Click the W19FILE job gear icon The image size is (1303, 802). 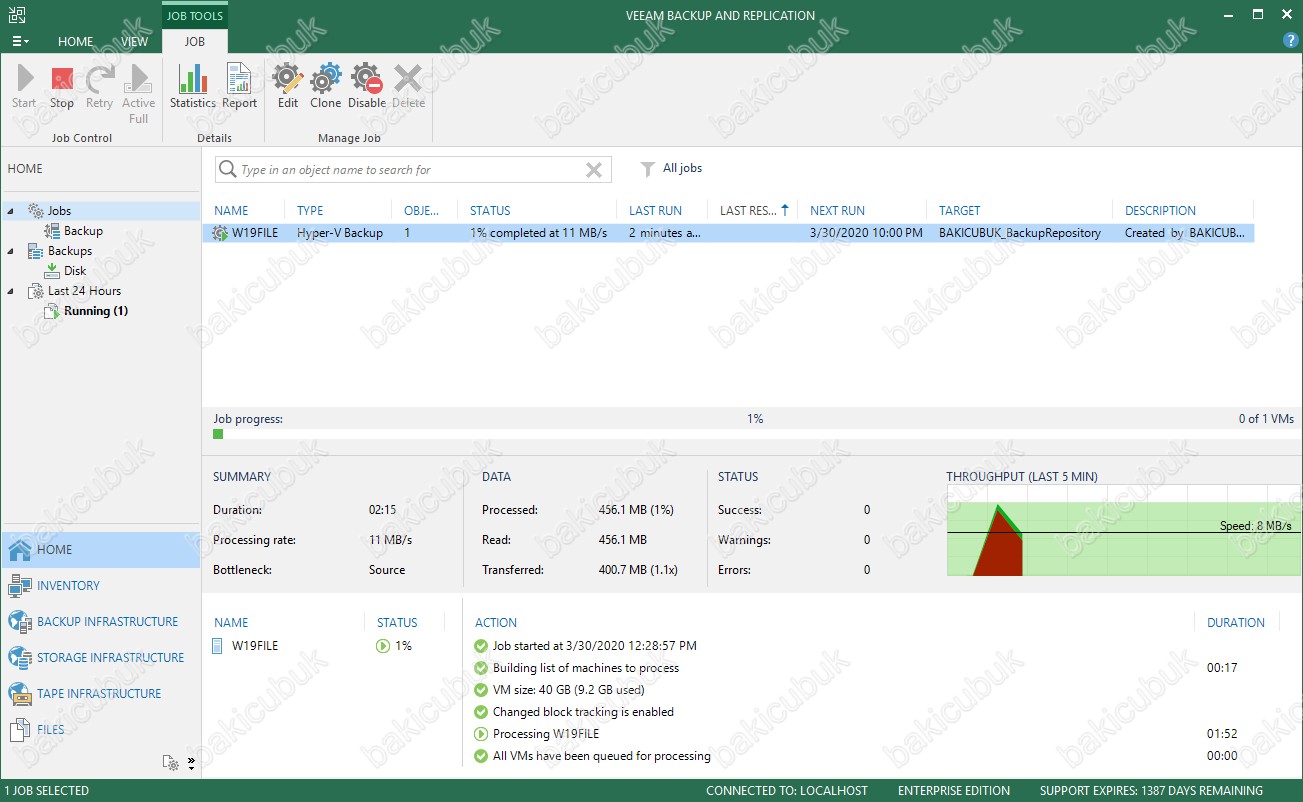click(x=220, y=233)
